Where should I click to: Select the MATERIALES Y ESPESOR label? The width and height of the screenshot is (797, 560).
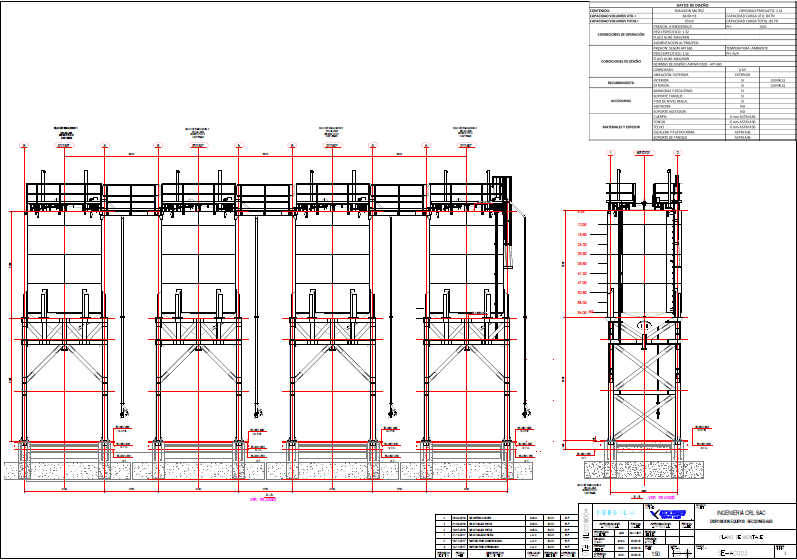pos(621,127)
